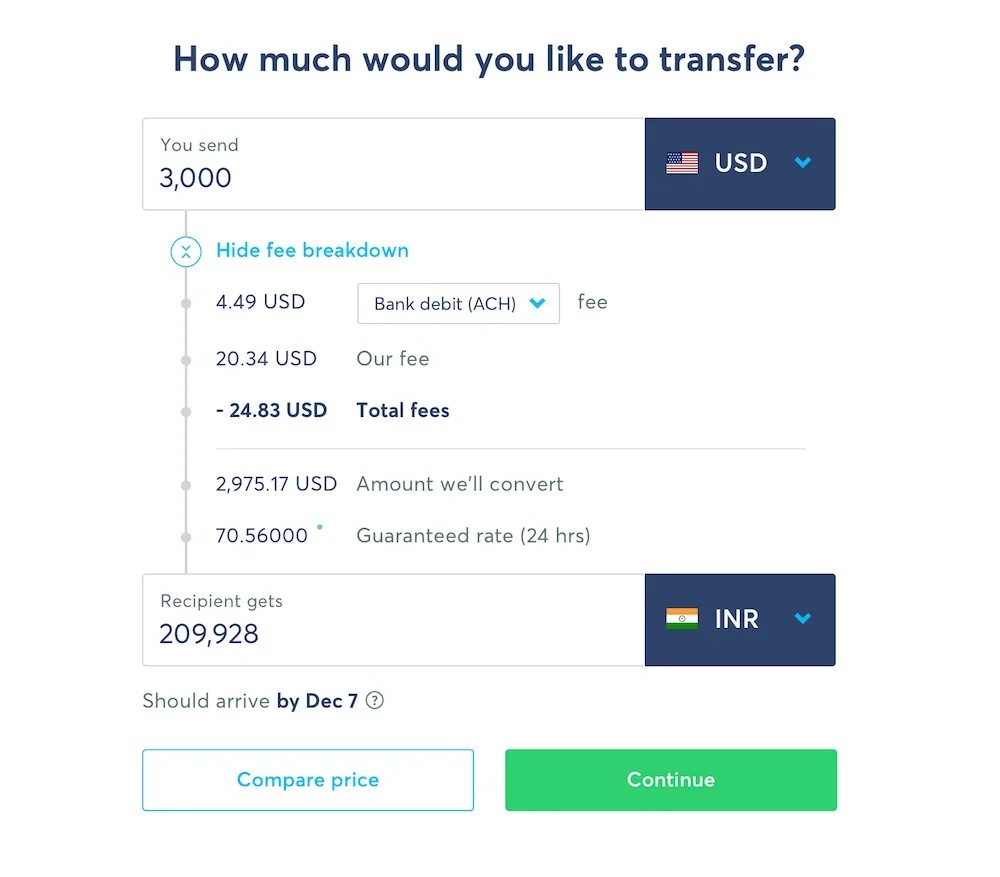Image resolution: width=1000 pixels, height=877 pixels.
Task: Click the US flag icon
Action: (682, 163)
